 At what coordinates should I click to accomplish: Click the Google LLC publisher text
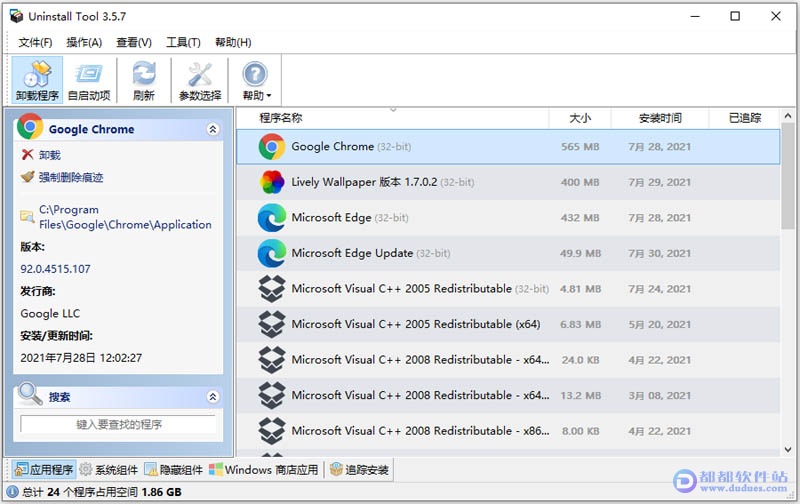point(50,314)
